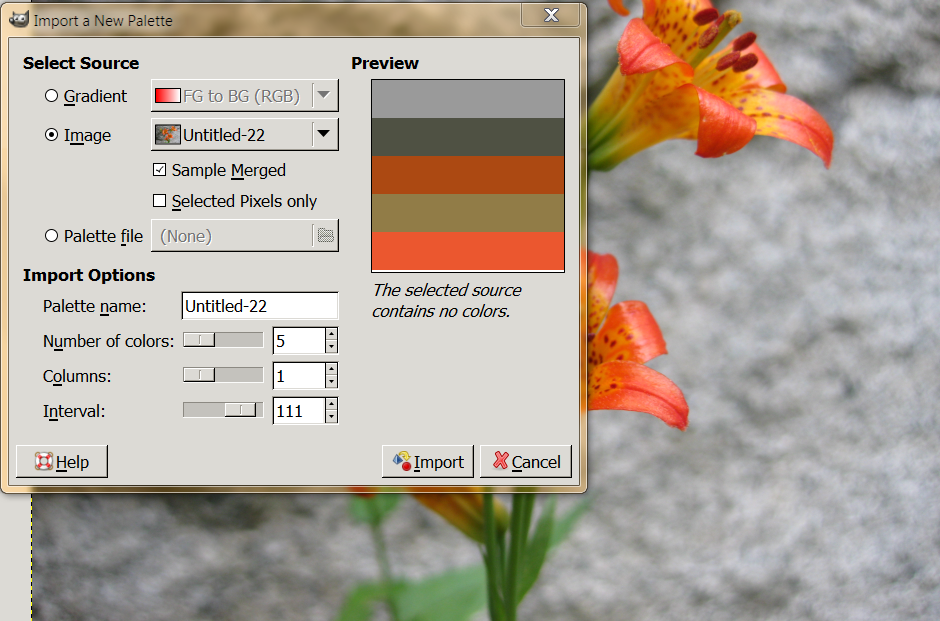
Task: Click the Columns slider
Action: 223,375
